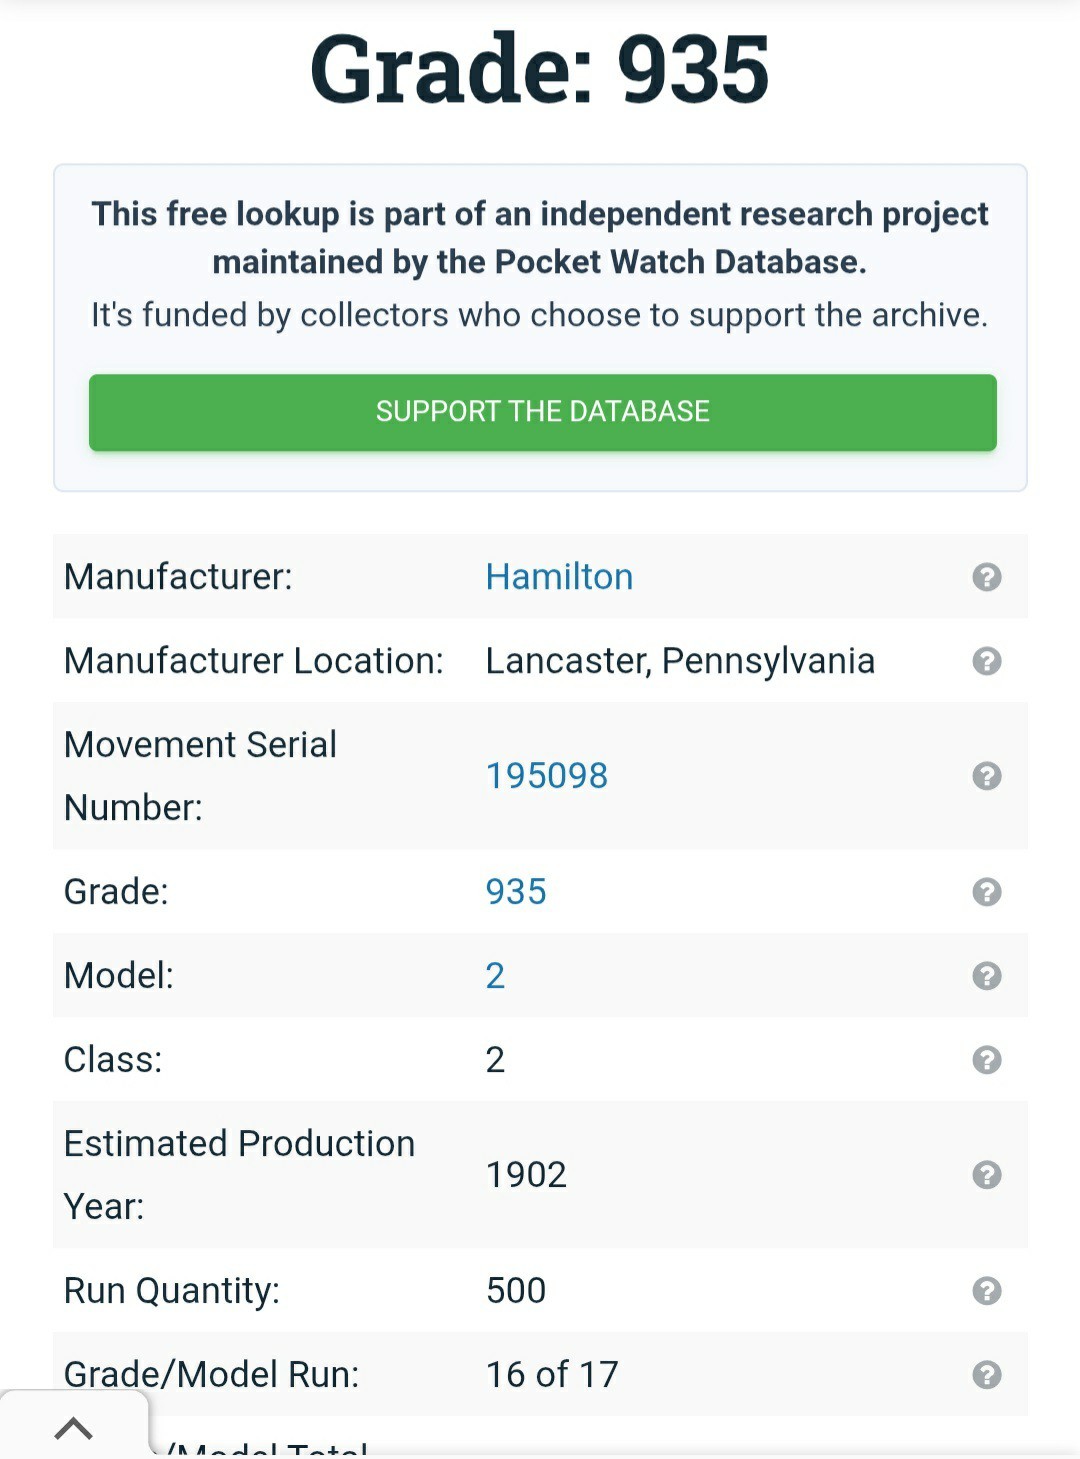Follow serial number 195098 link

click(x=546, y=776)
